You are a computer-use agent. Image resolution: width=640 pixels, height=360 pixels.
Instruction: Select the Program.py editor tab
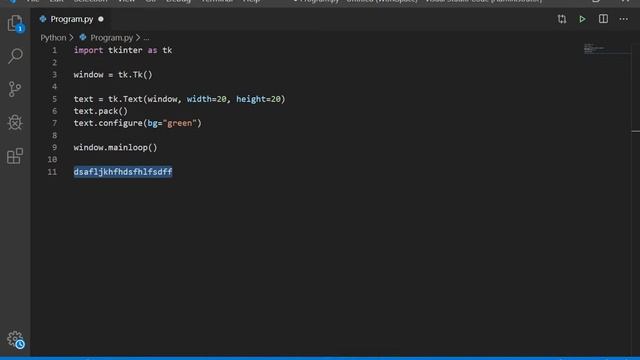click(x=71, y=19)
